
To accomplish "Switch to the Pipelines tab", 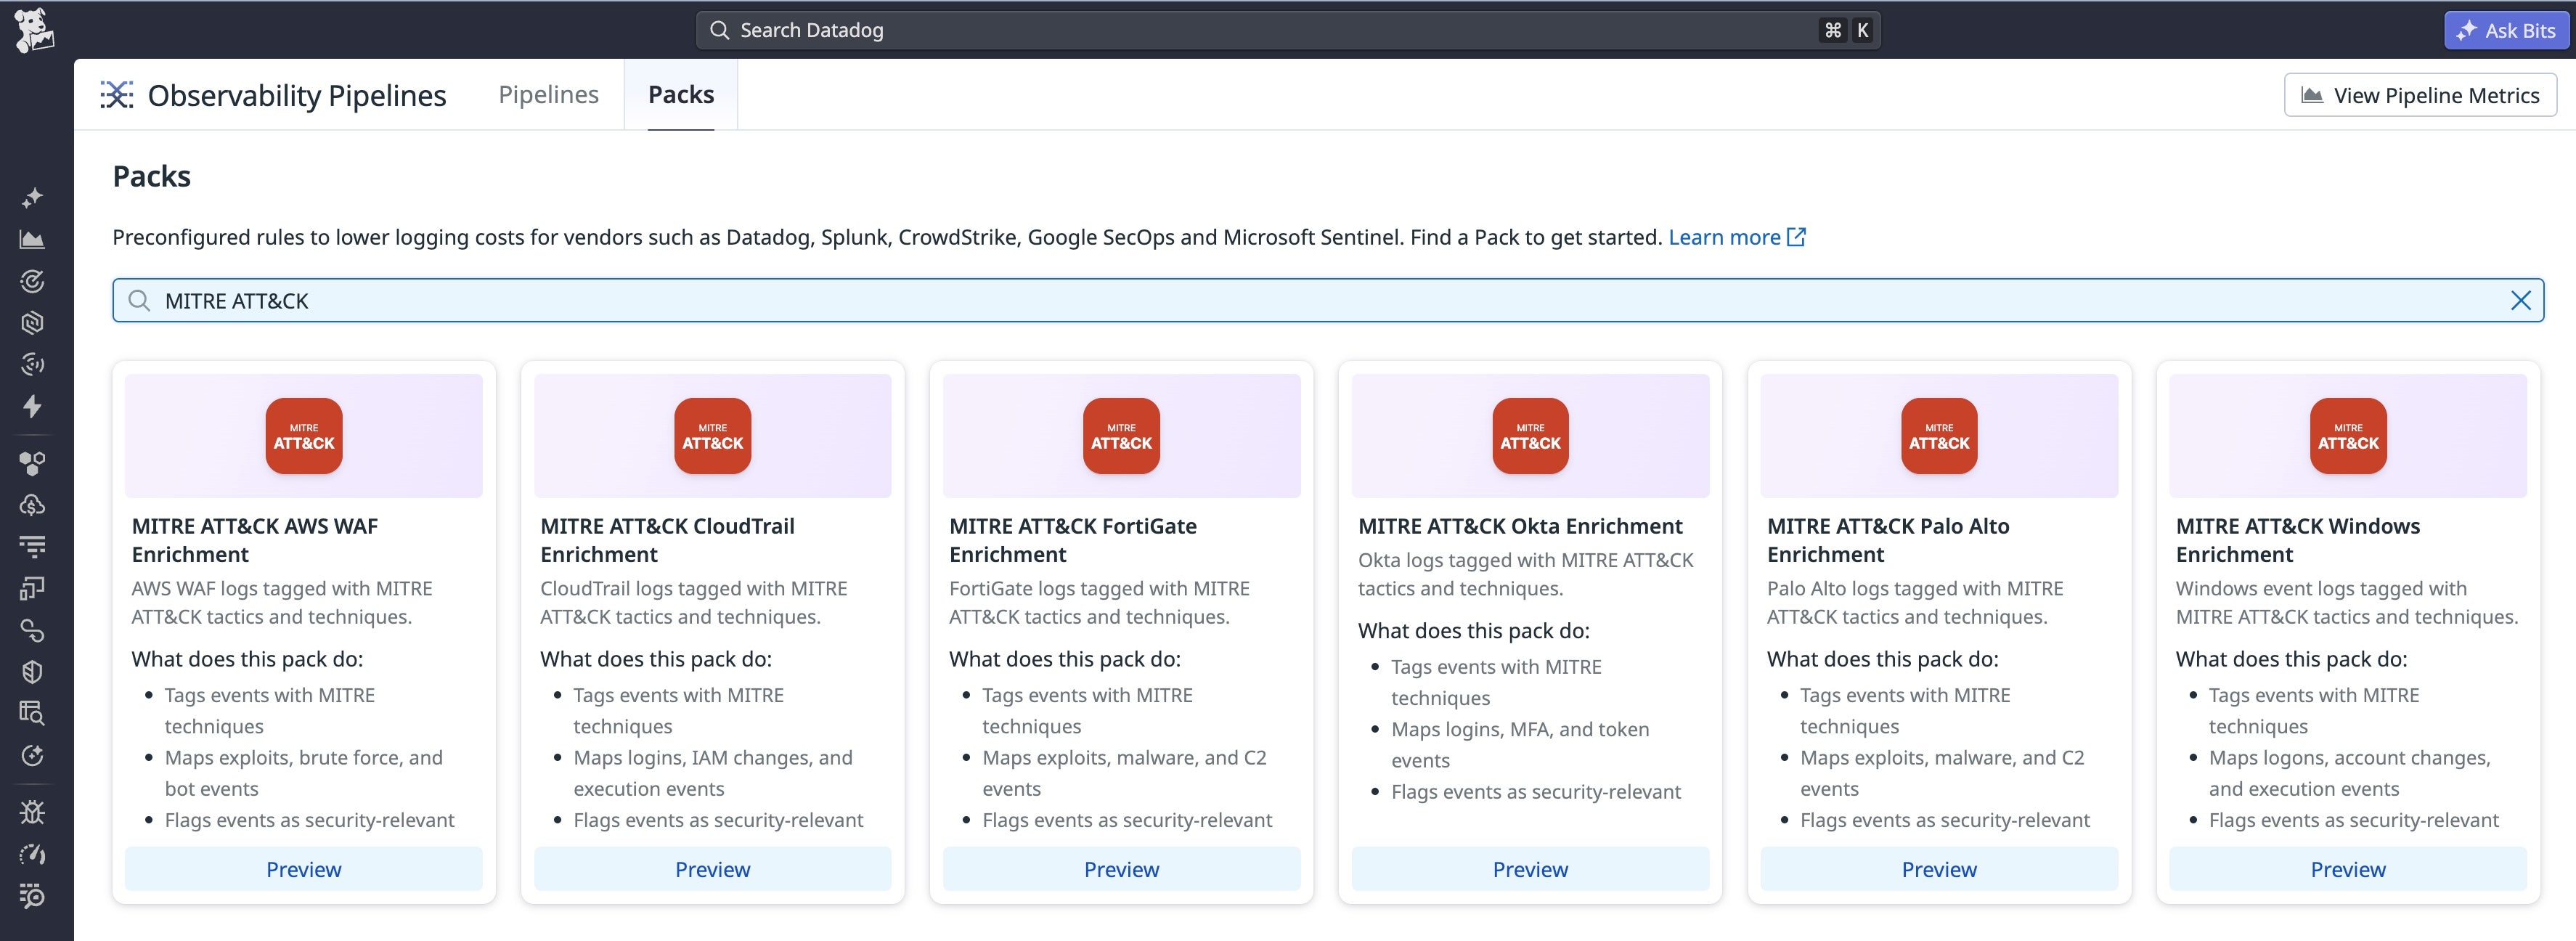I will [x=548, y=95].
